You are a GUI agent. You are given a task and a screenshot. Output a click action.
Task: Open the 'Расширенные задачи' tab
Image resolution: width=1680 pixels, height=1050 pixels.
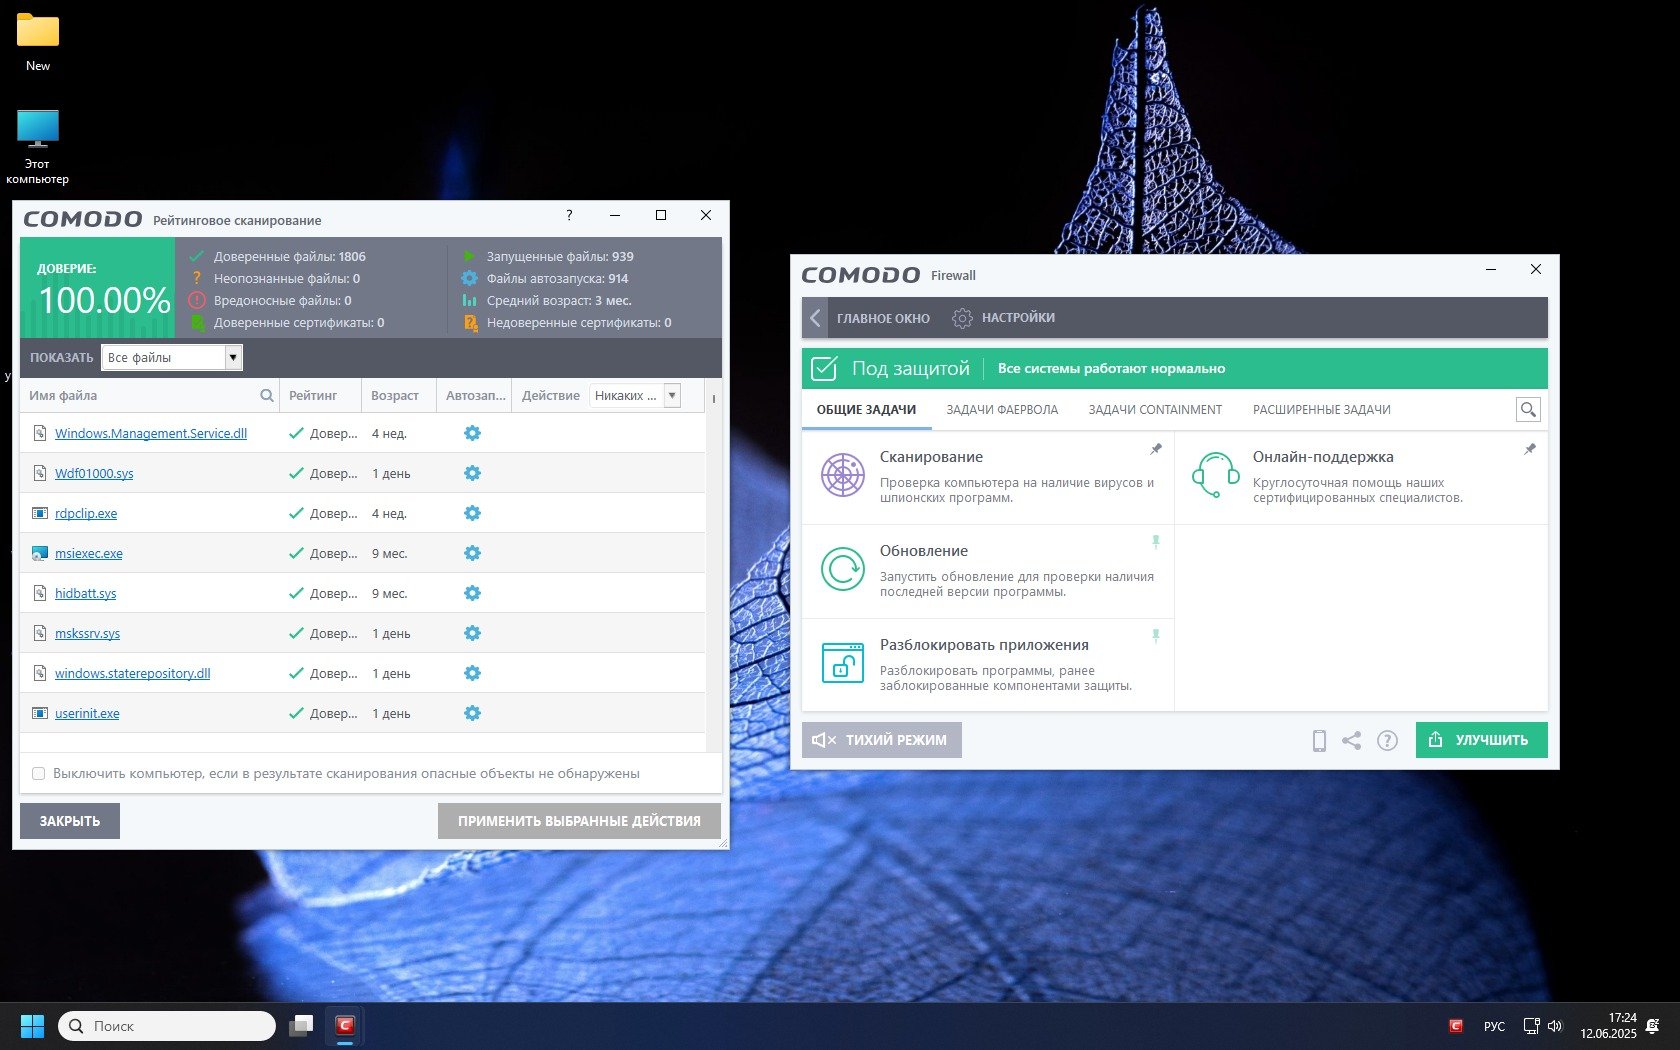coord(1321,410)
